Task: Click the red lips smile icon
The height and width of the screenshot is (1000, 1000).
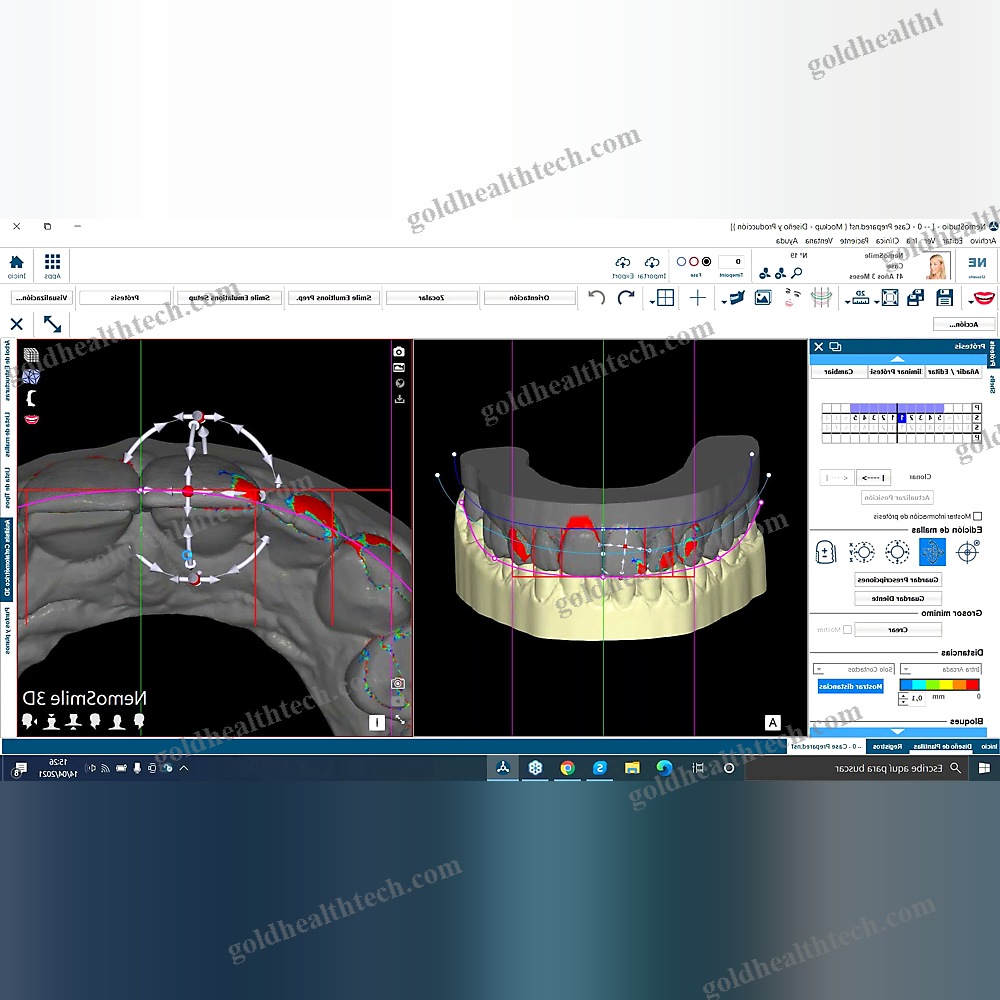Action: click(x=984, y=298)
